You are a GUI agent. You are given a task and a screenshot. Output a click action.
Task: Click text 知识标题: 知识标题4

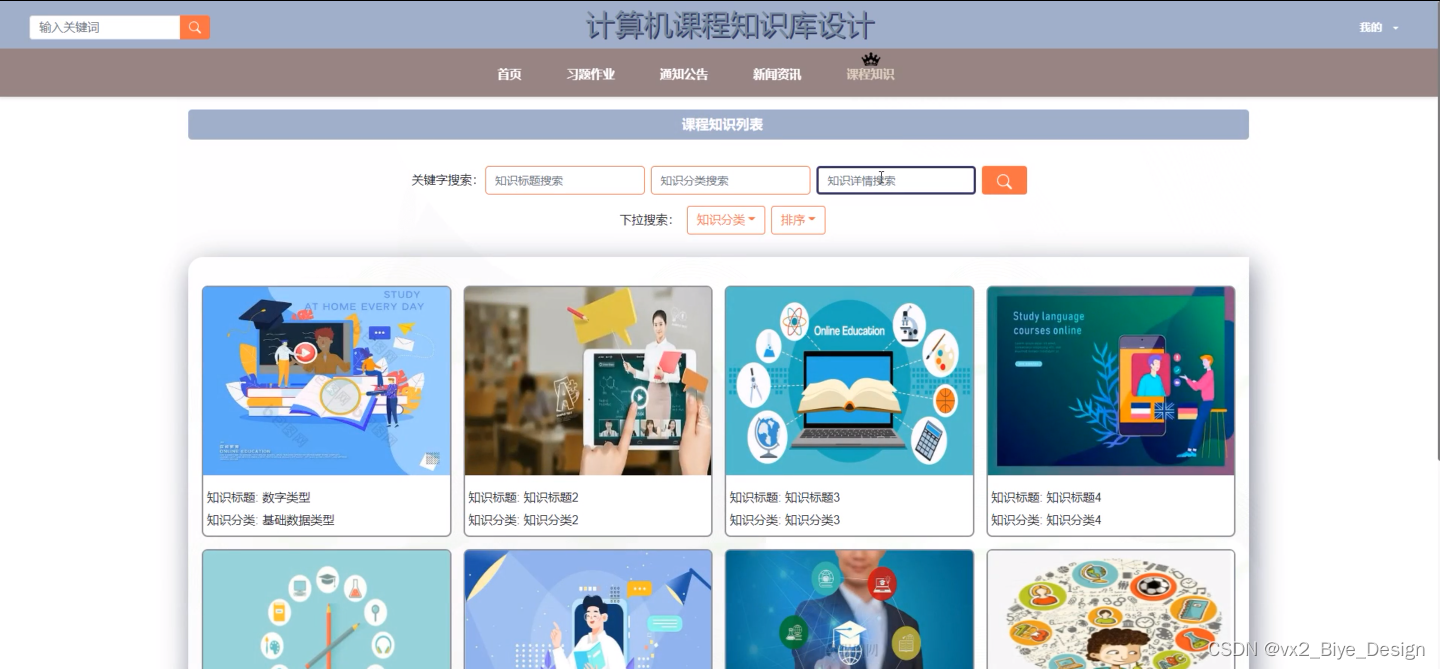click(x=1046, y=497)
